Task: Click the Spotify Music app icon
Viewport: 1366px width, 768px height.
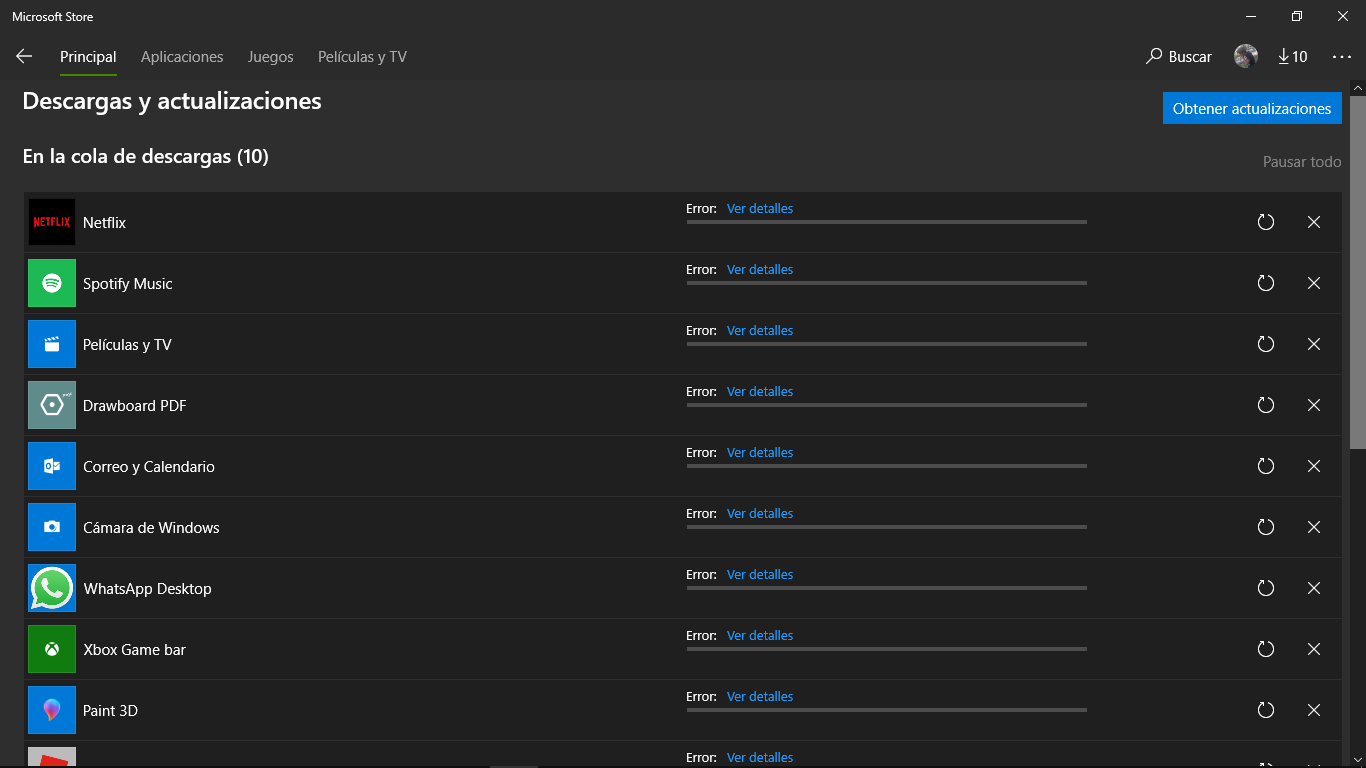Action: (x=52, y=283)
